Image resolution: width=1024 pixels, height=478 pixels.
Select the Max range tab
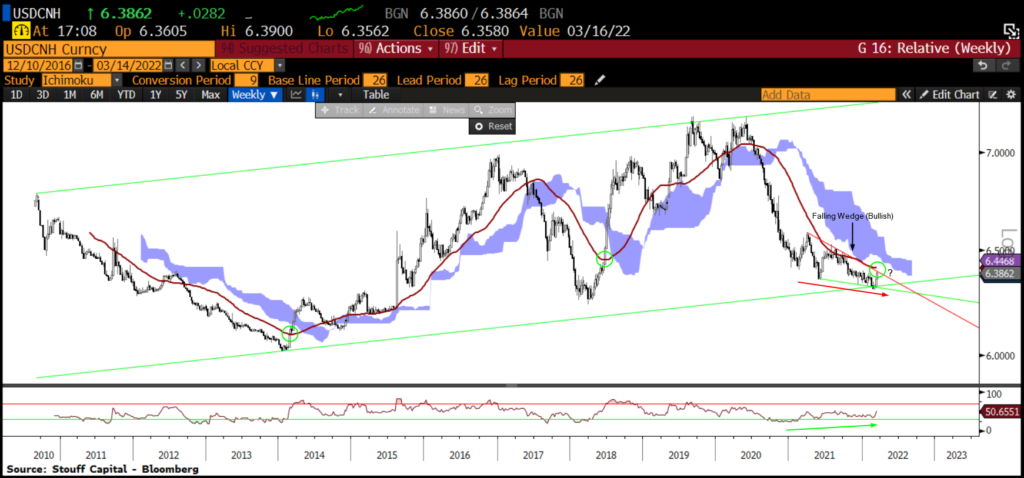tap(210, 95)
